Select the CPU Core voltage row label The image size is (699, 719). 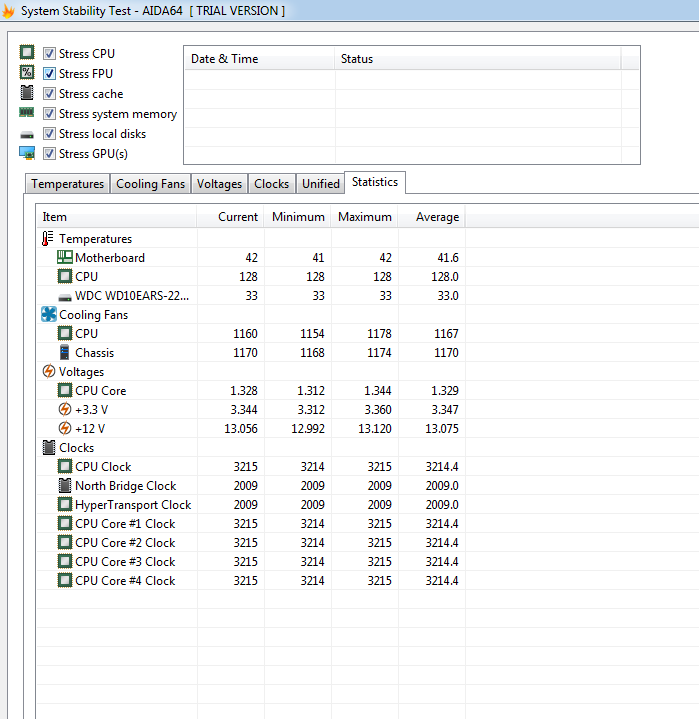(101, 391)
